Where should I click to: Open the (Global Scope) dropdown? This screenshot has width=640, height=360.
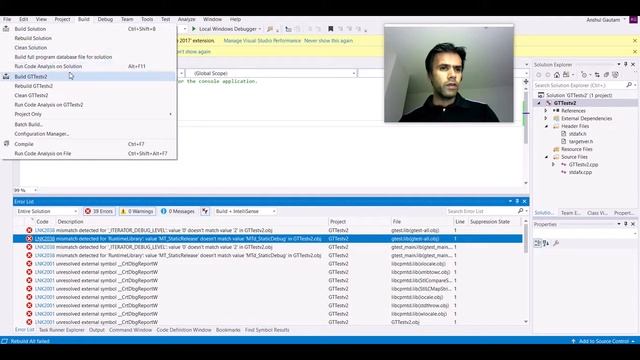click(x=271, y=73)
